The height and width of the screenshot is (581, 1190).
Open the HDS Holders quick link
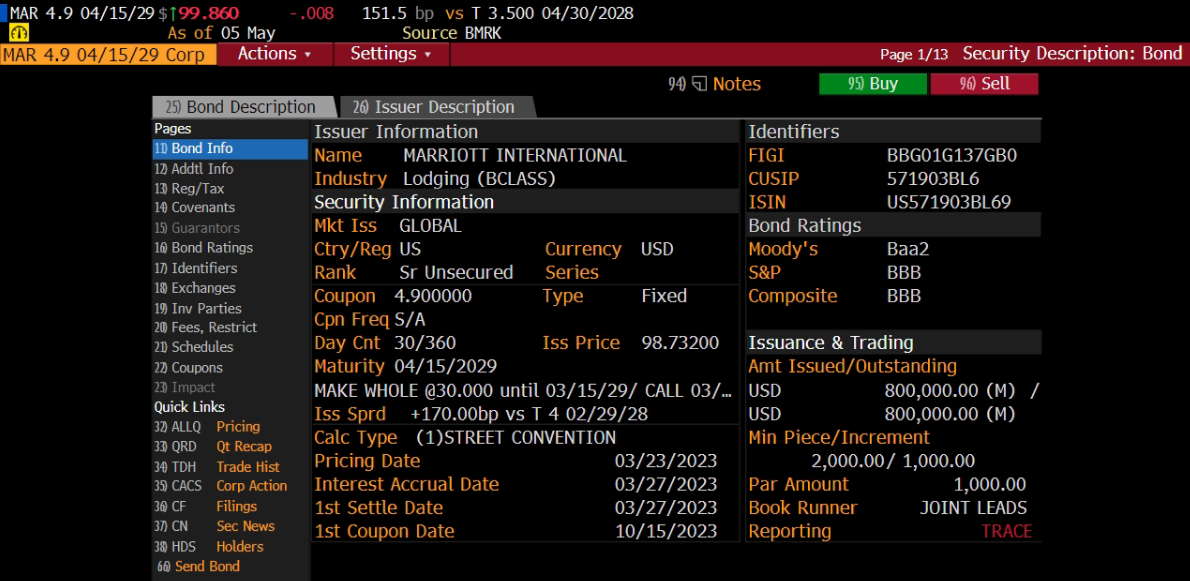click(209, 546)
